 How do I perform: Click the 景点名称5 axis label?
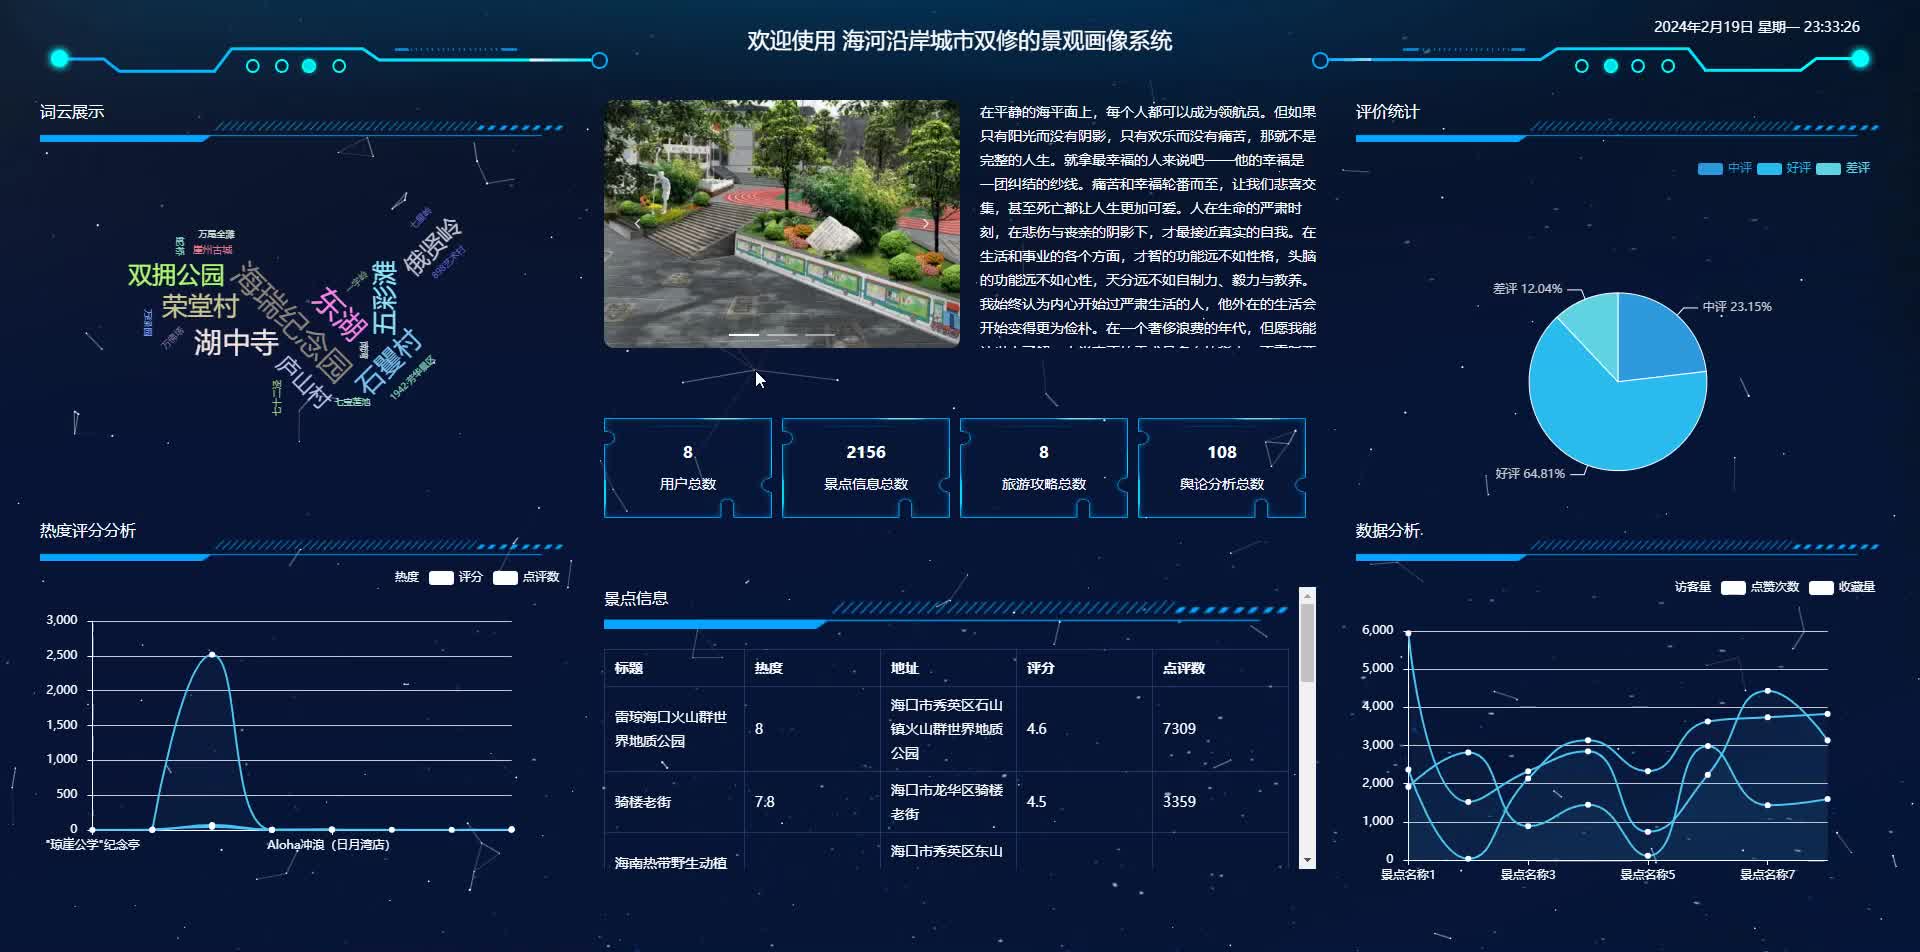[x=1648, y=875]
